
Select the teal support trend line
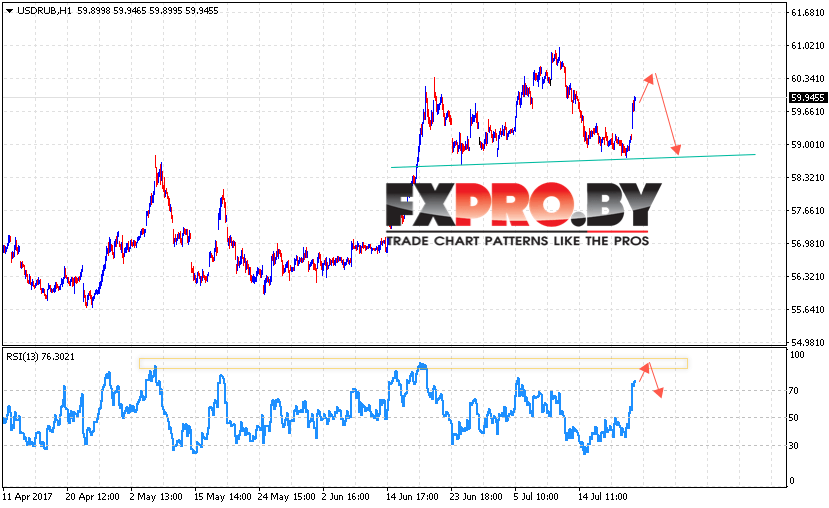coord(574,161)
